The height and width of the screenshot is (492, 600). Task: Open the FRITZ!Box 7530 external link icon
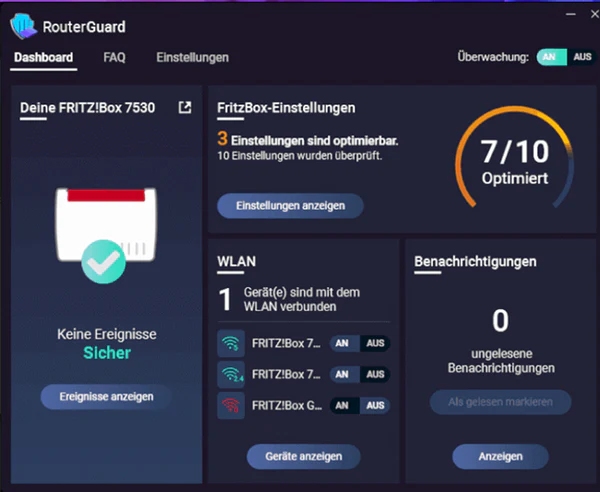click(x=185, y=107)
